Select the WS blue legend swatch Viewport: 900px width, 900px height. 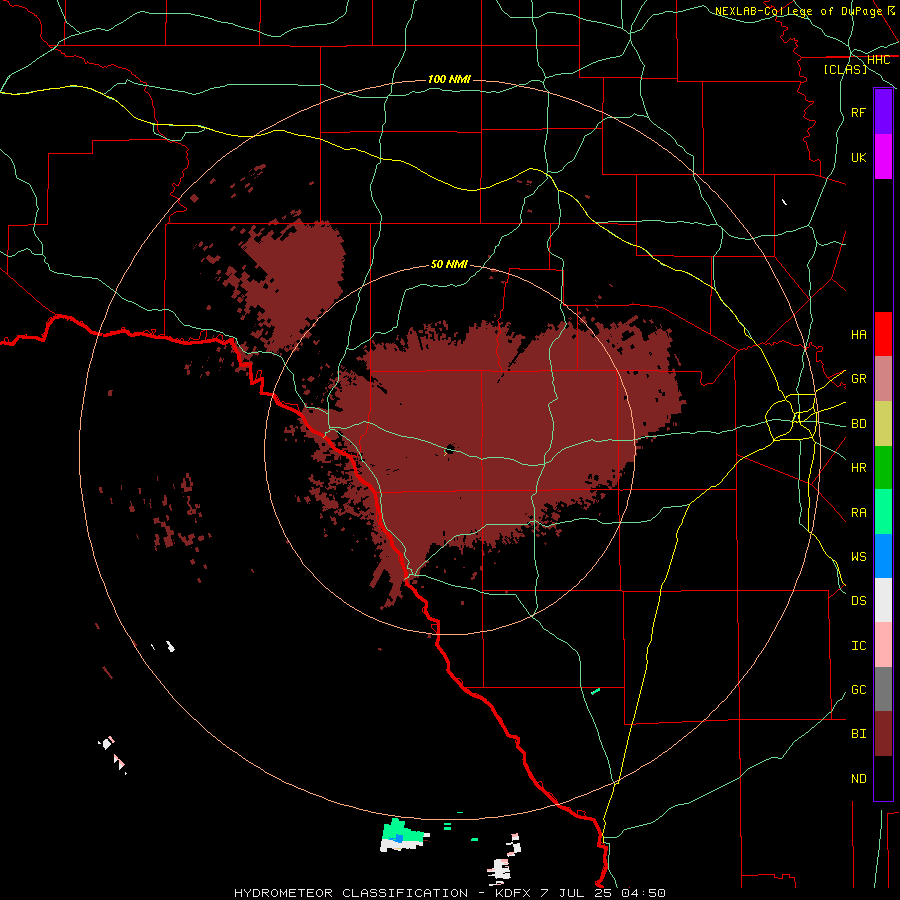883,556
